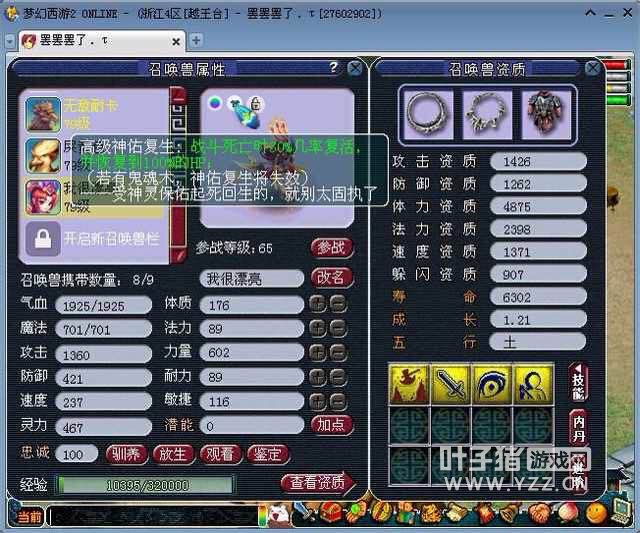Select the first pet portrait in list

coord(42,114)
